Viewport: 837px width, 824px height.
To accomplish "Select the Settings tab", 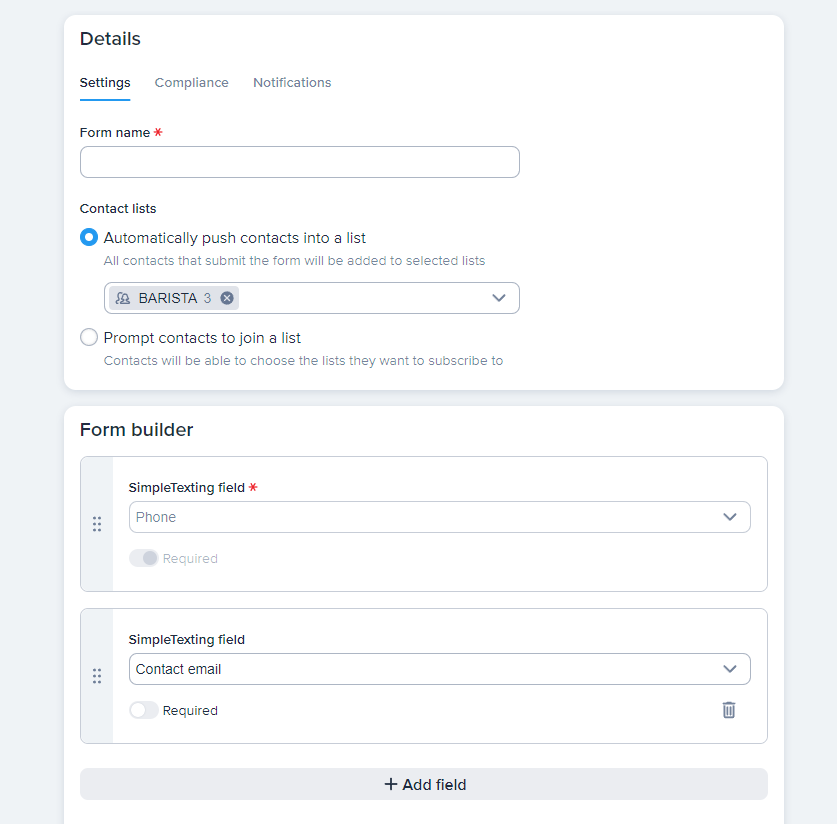I will [x=105, y=82].
